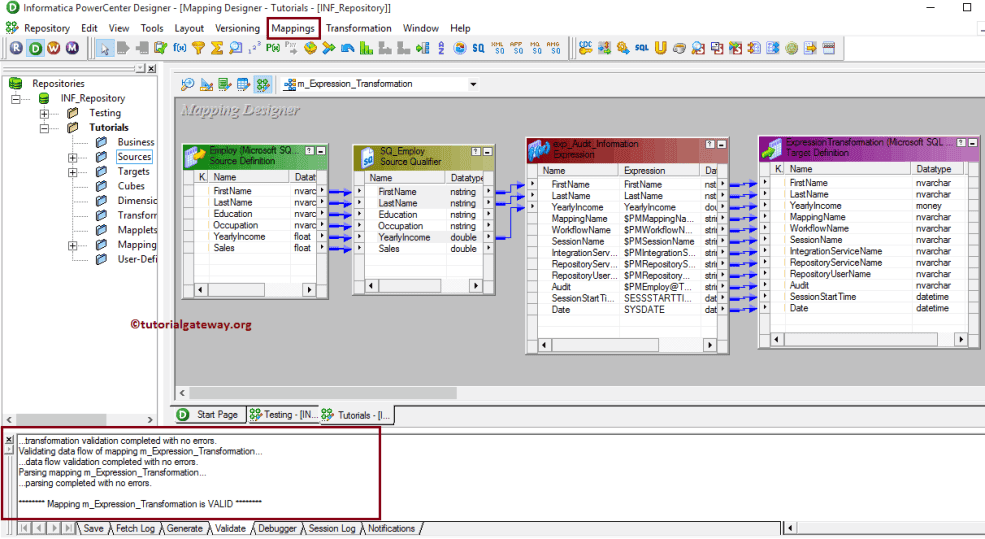Click the zoom magnifier icon above workspace
Image resolution: width=985 pixels, height=539 pixels.
click(187, 84)
